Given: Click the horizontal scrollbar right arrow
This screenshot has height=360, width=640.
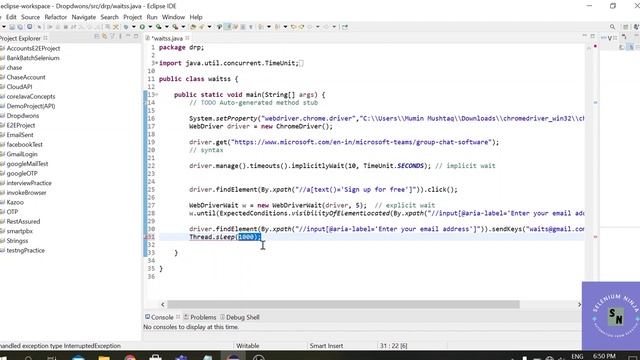Looking at the screenshot, I should click(579, 304).
